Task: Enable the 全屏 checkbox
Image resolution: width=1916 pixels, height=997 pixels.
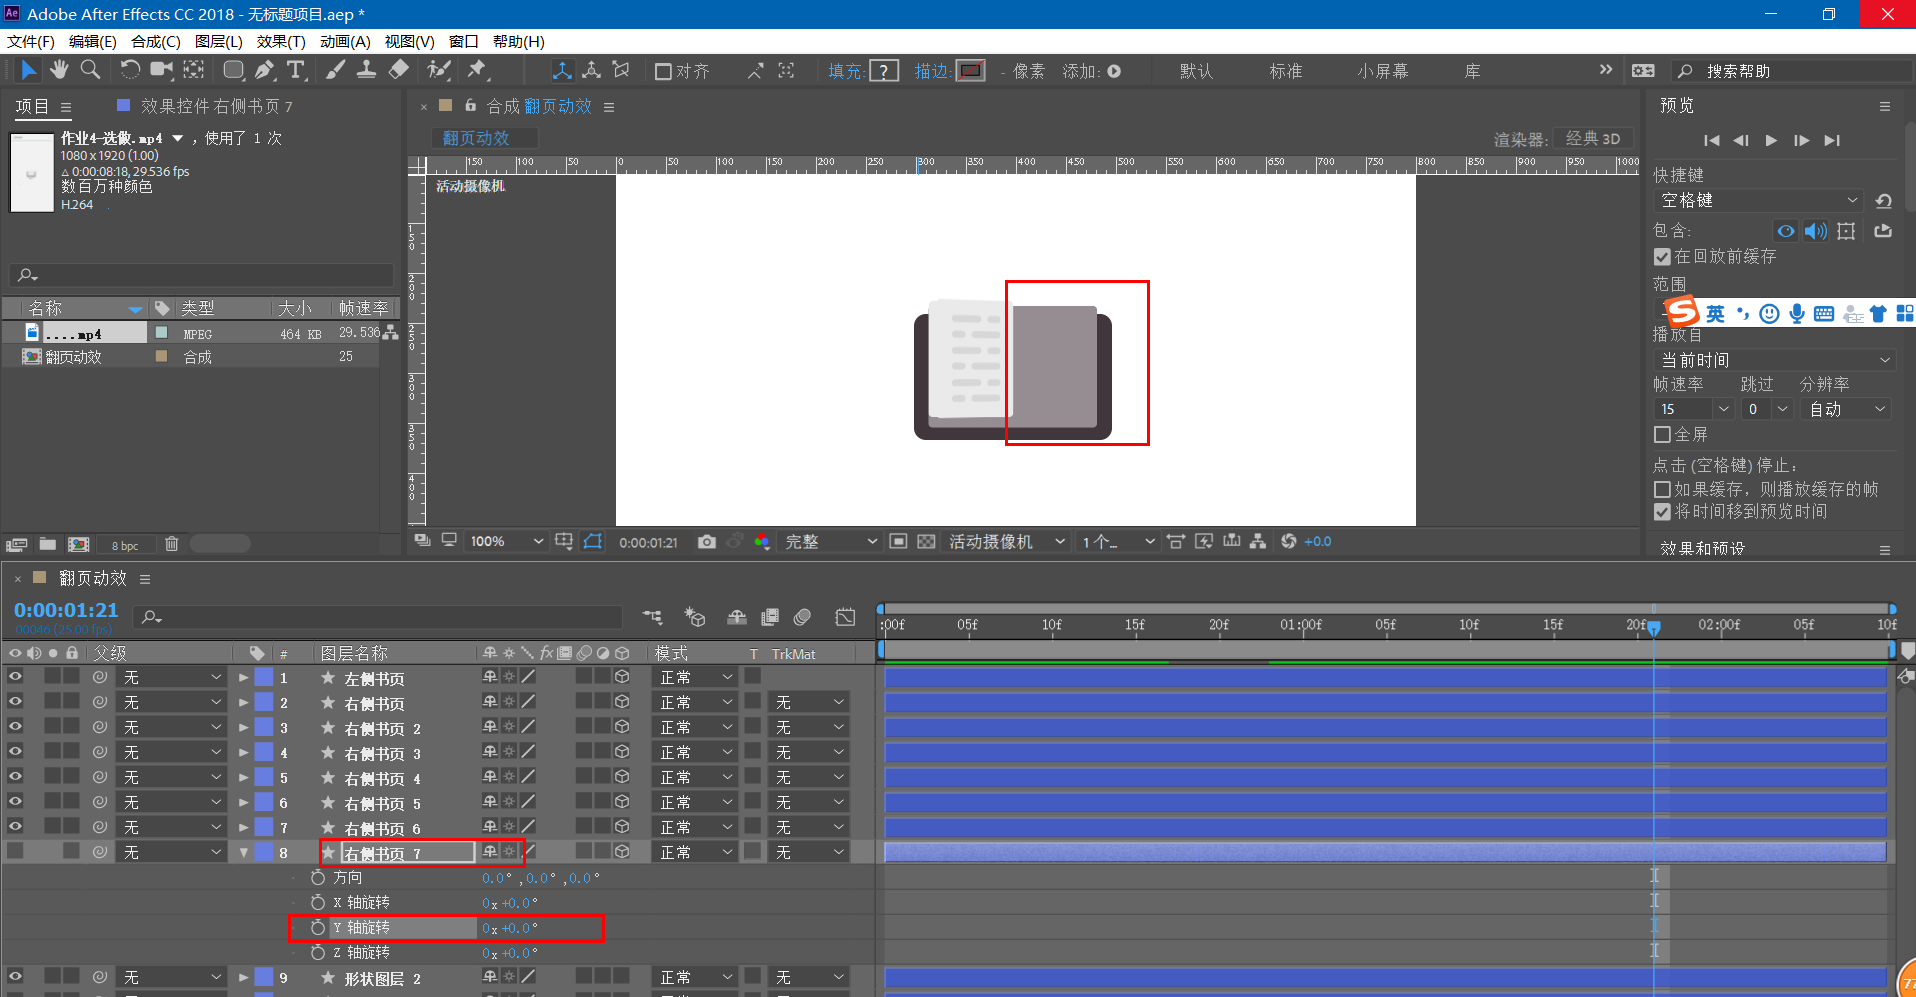Action: (1663, 435)
